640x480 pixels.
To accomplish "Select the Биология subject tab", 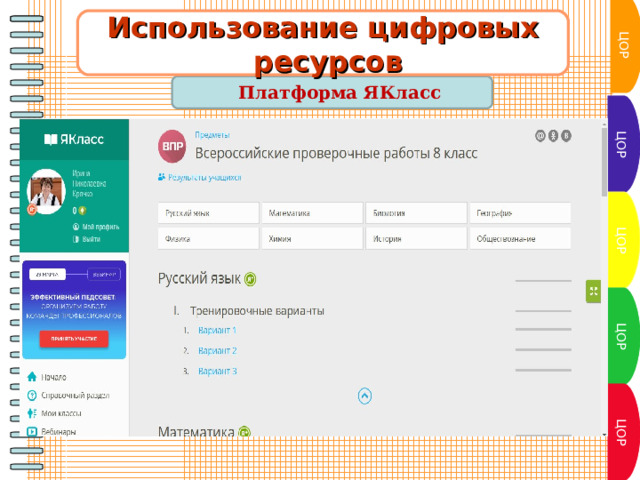I will tap(416, 213).
